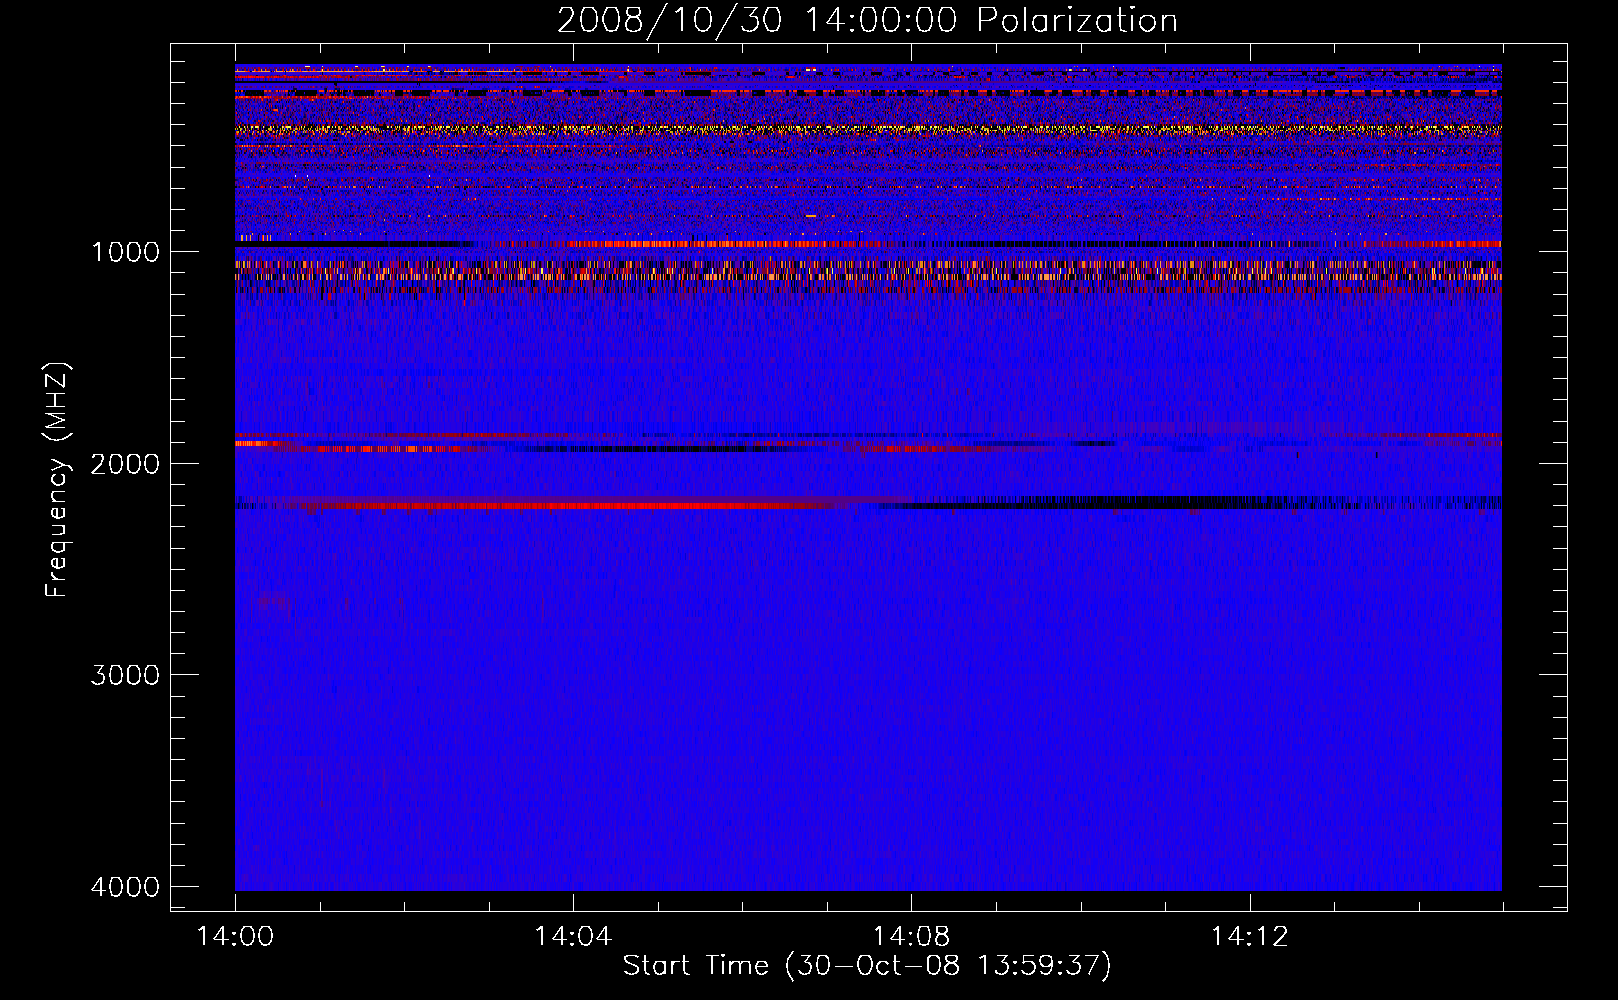This screenshot has width=1618, height=1000.
Task: Click the 'Start Time (30-Oct-08 13:59:37)' label
Action: point(867,965)
